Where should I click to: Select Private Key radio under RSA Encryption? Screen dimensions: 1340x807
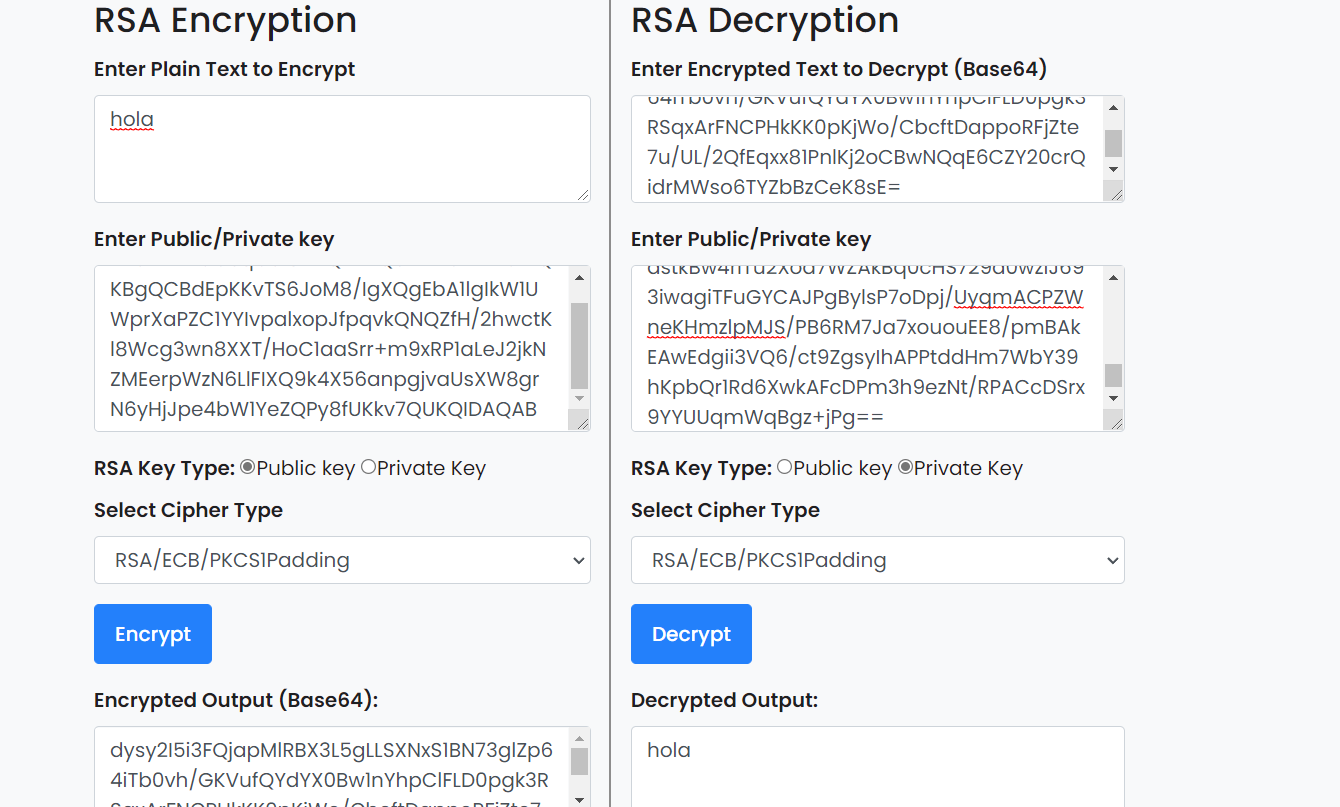pos(369,467)
